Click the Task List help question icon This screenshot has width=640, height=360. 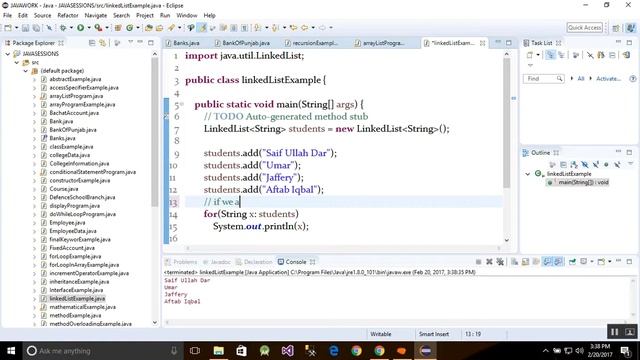click(633, 78)
